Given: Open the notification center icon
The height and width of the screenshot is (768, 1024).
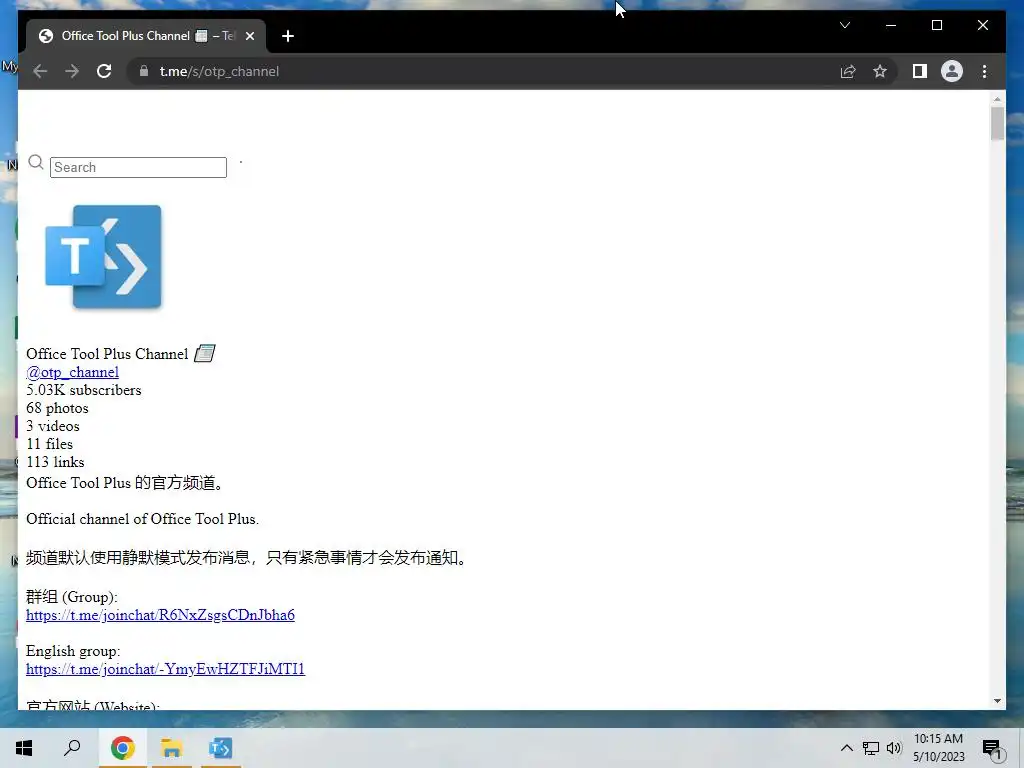Looking at the screenshot, I should coord(993,748).
